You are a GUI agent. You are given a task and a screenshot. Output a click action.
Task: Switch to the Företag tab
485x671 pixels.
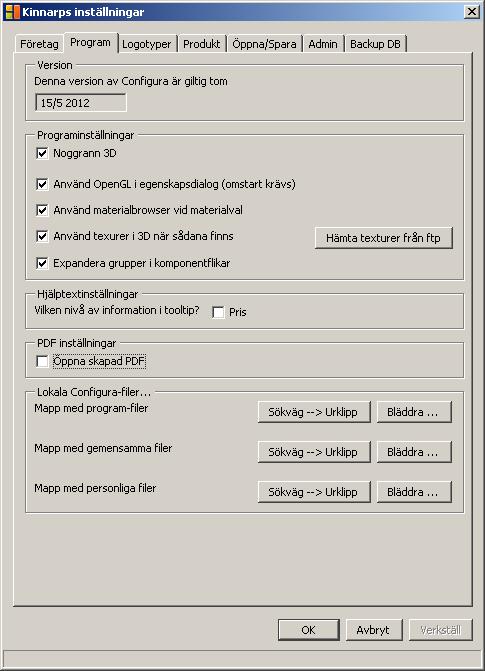coord(39,44)
